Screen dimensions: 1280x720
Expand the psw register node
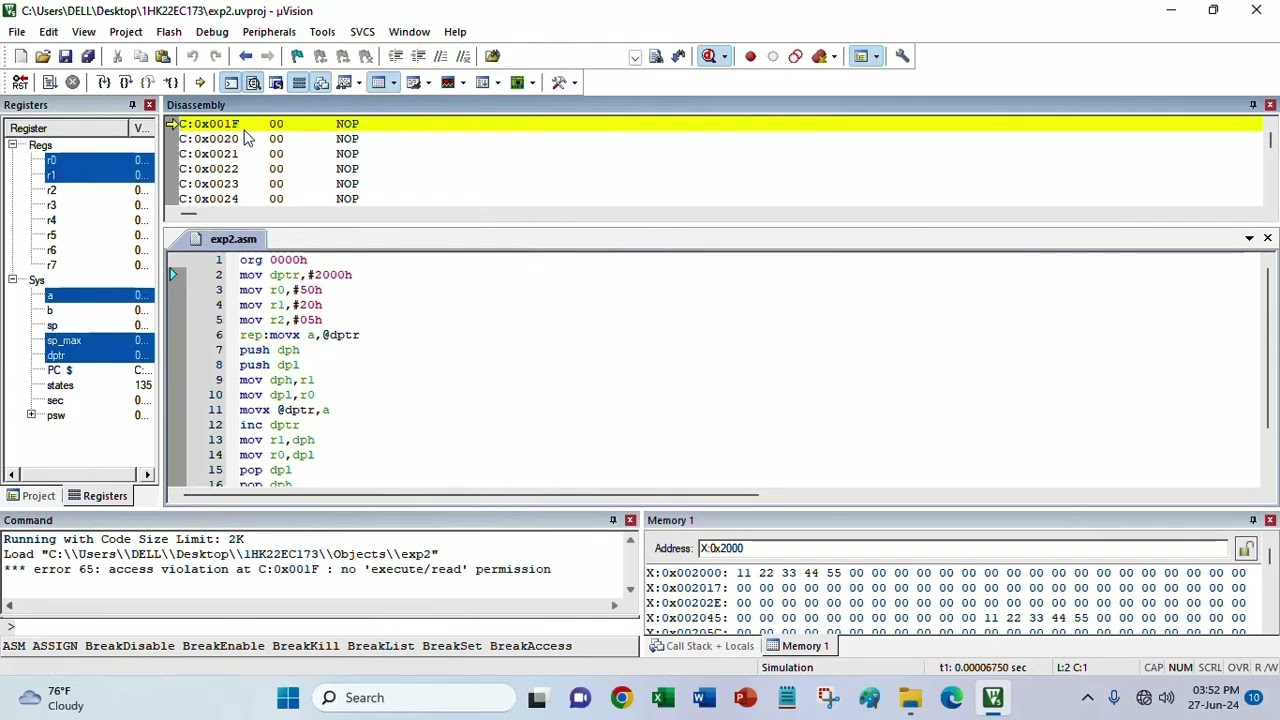point(31,415)
